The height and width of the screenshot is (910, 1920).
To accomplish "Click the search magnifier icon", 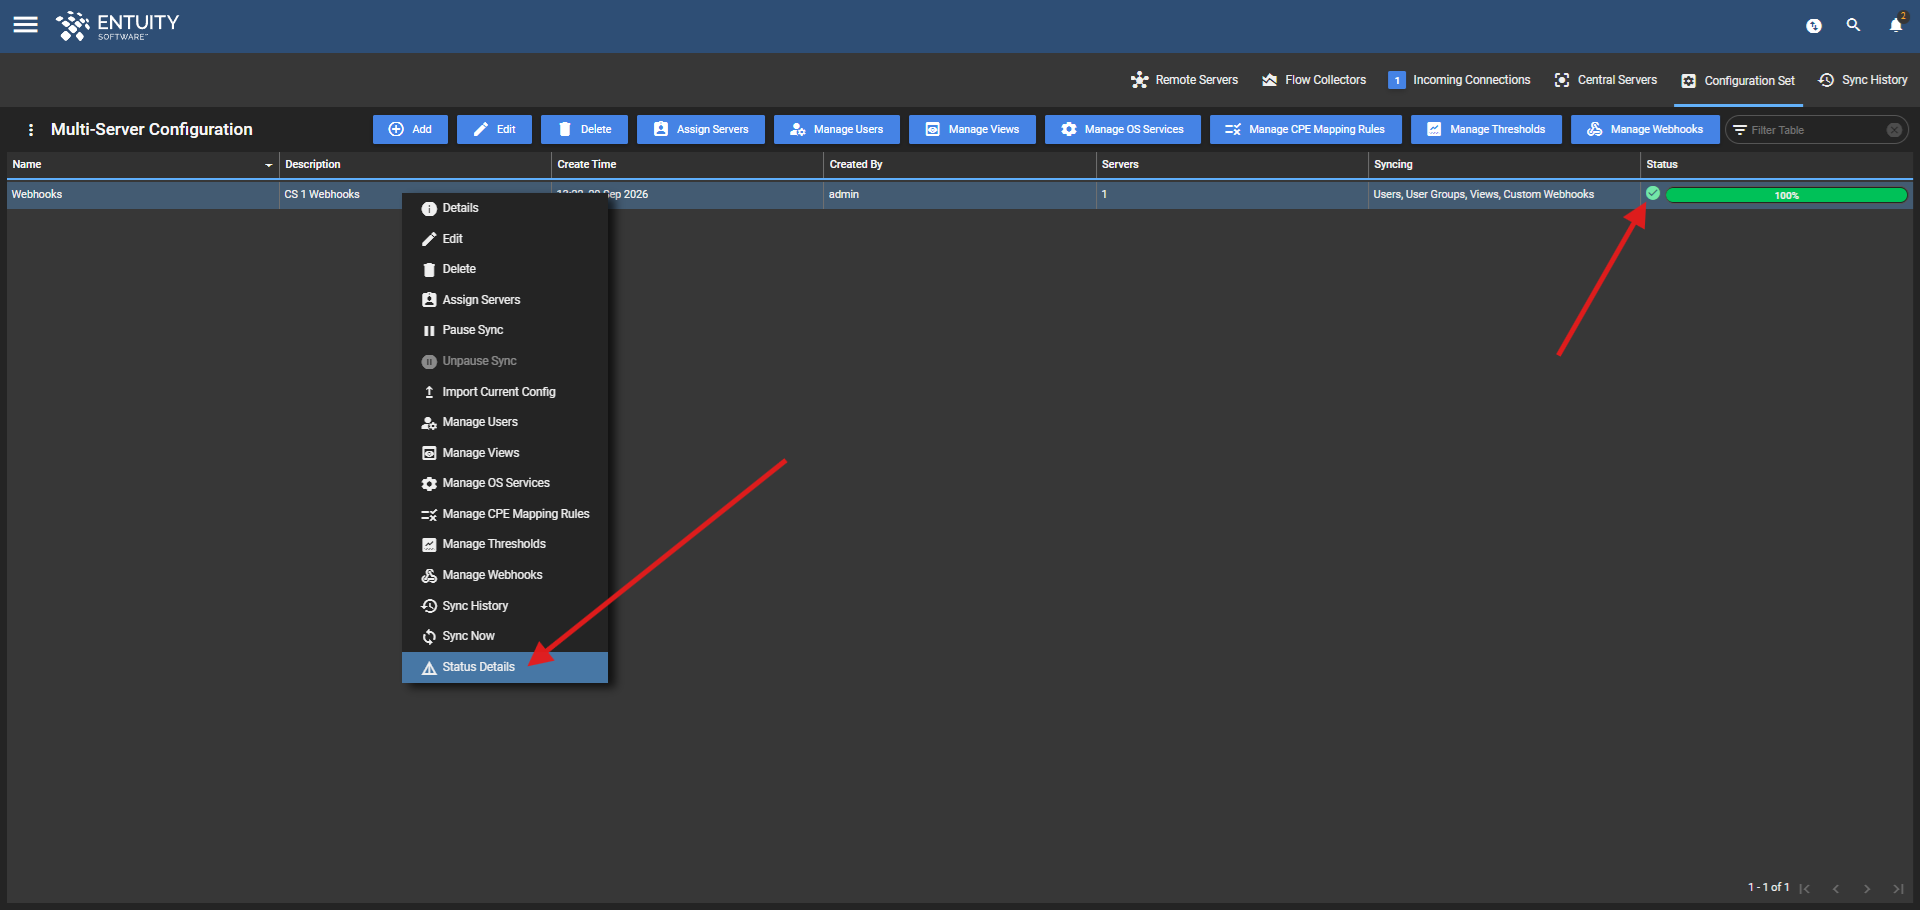I will (1853, 25).
